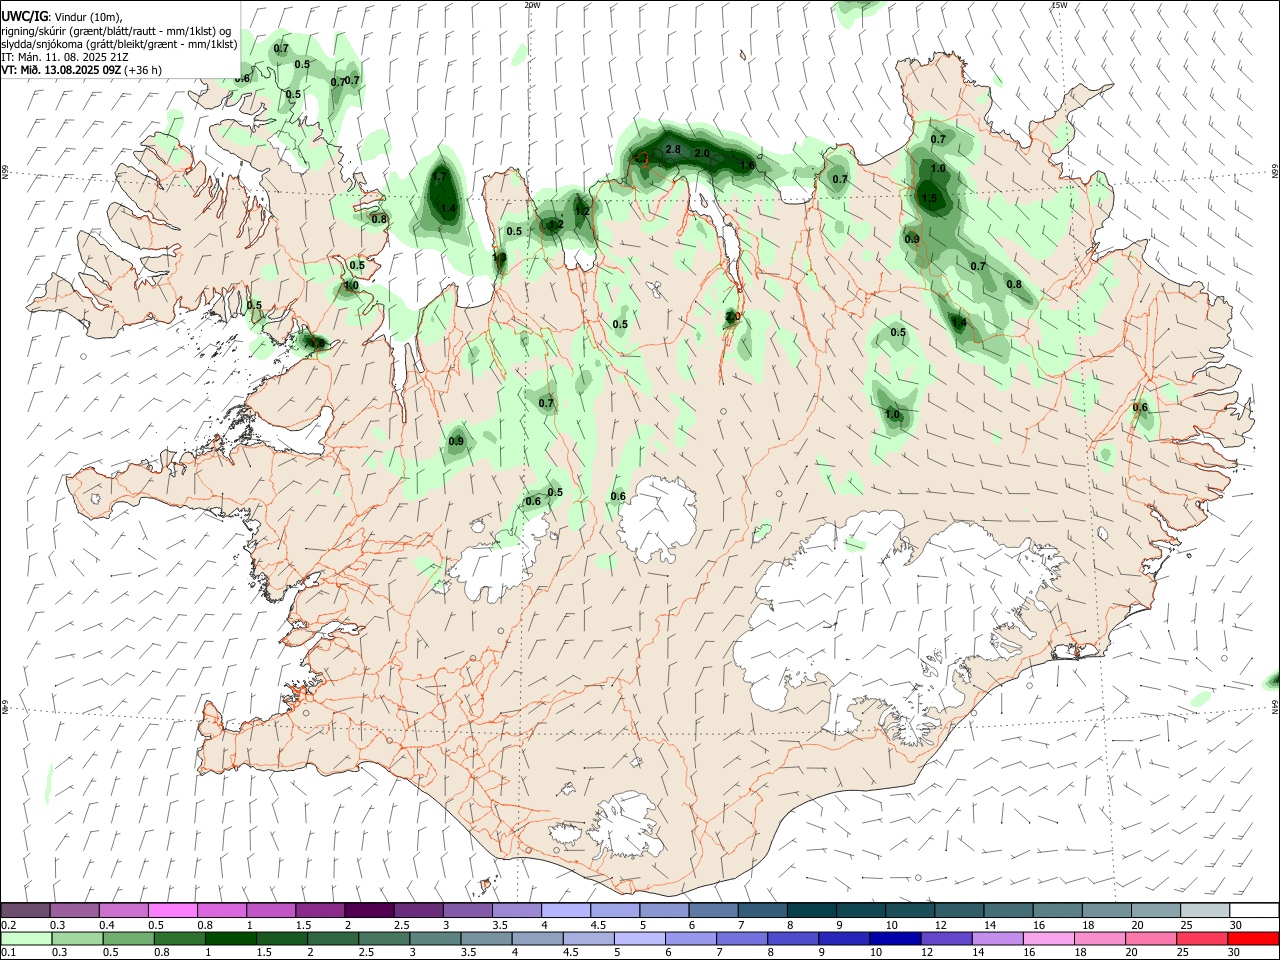Screen dimensions: 1280x960
Task: Click the '1.5' precipitation value on the map
Action: tap(930, 199)
